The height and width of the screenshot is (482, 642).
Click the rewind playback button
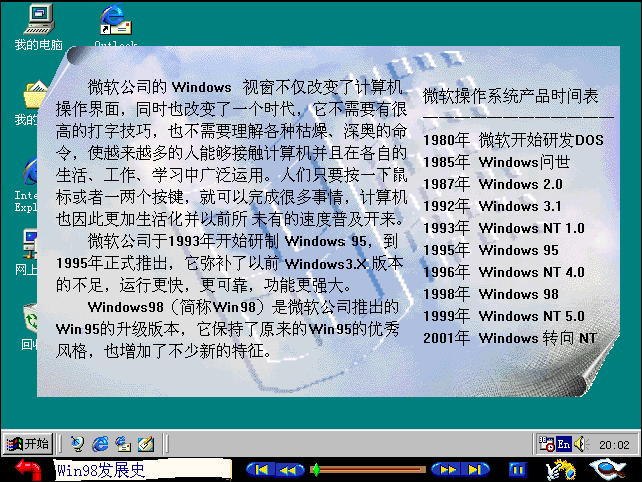[290, 470]
